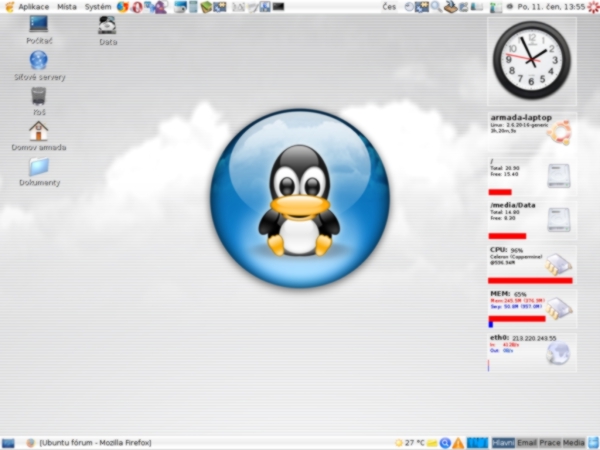Click the 27 °C weather applet
The height and width of the screenshot is (450, 600).
[410, 443]
